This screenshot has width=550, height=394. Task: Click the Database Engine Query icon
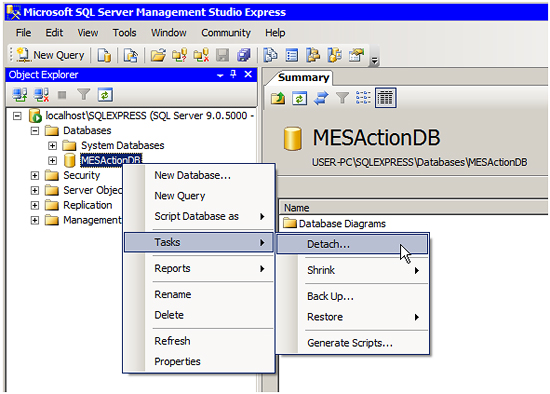[104, 55]
